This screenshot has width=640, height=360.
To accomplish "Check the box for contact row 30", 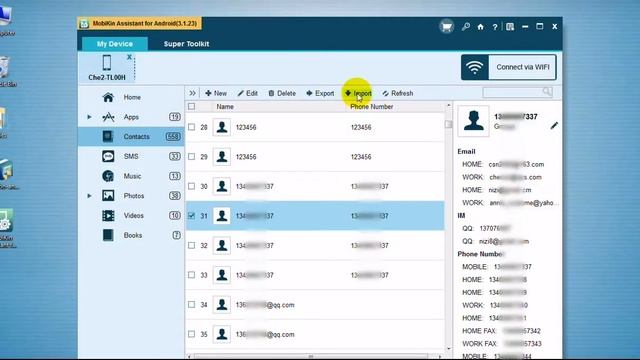I will [191, 186].
